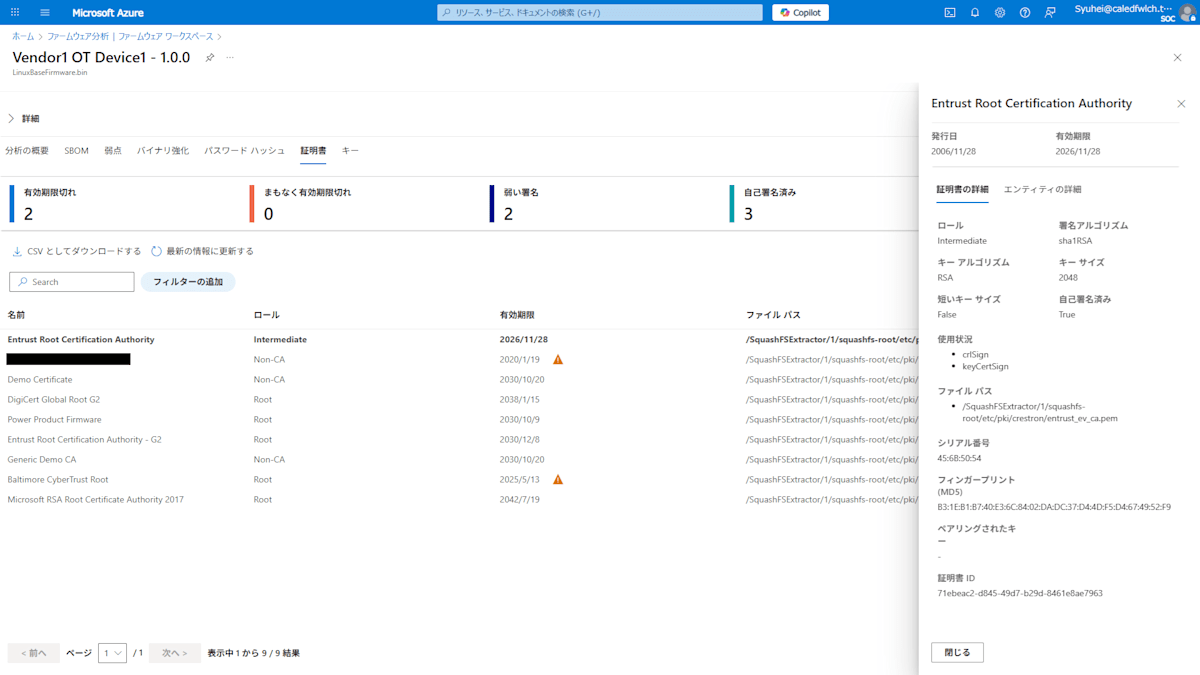Select the Generic Demo CA row
Viewport: 1200px width, 675px height.
(460, 460)
